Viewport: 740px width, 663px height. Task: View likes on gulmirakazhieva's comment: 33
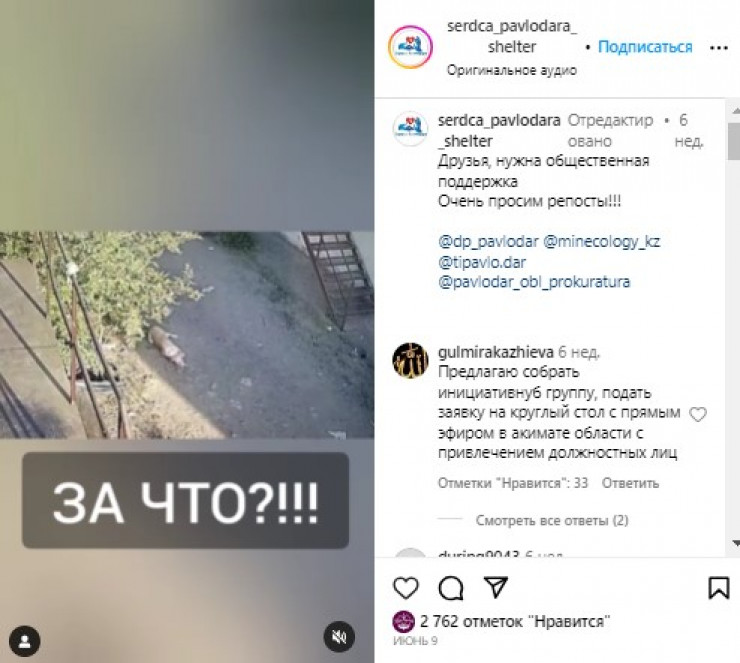[513, 483]
